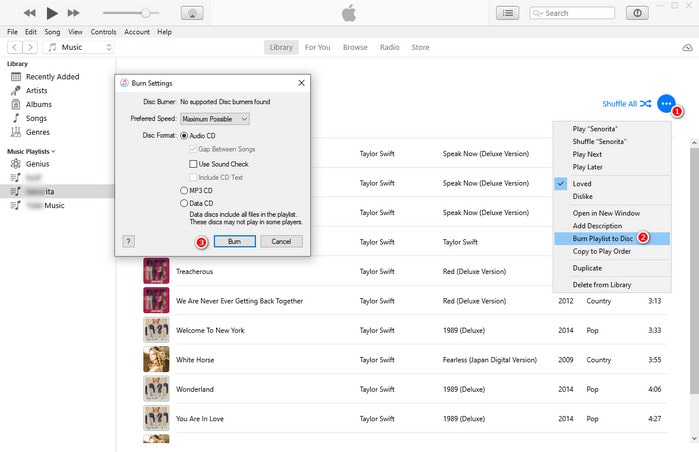Switch to the For You tab
The height and width of the screenshot is (452, 699).
[x=317, y=47]
